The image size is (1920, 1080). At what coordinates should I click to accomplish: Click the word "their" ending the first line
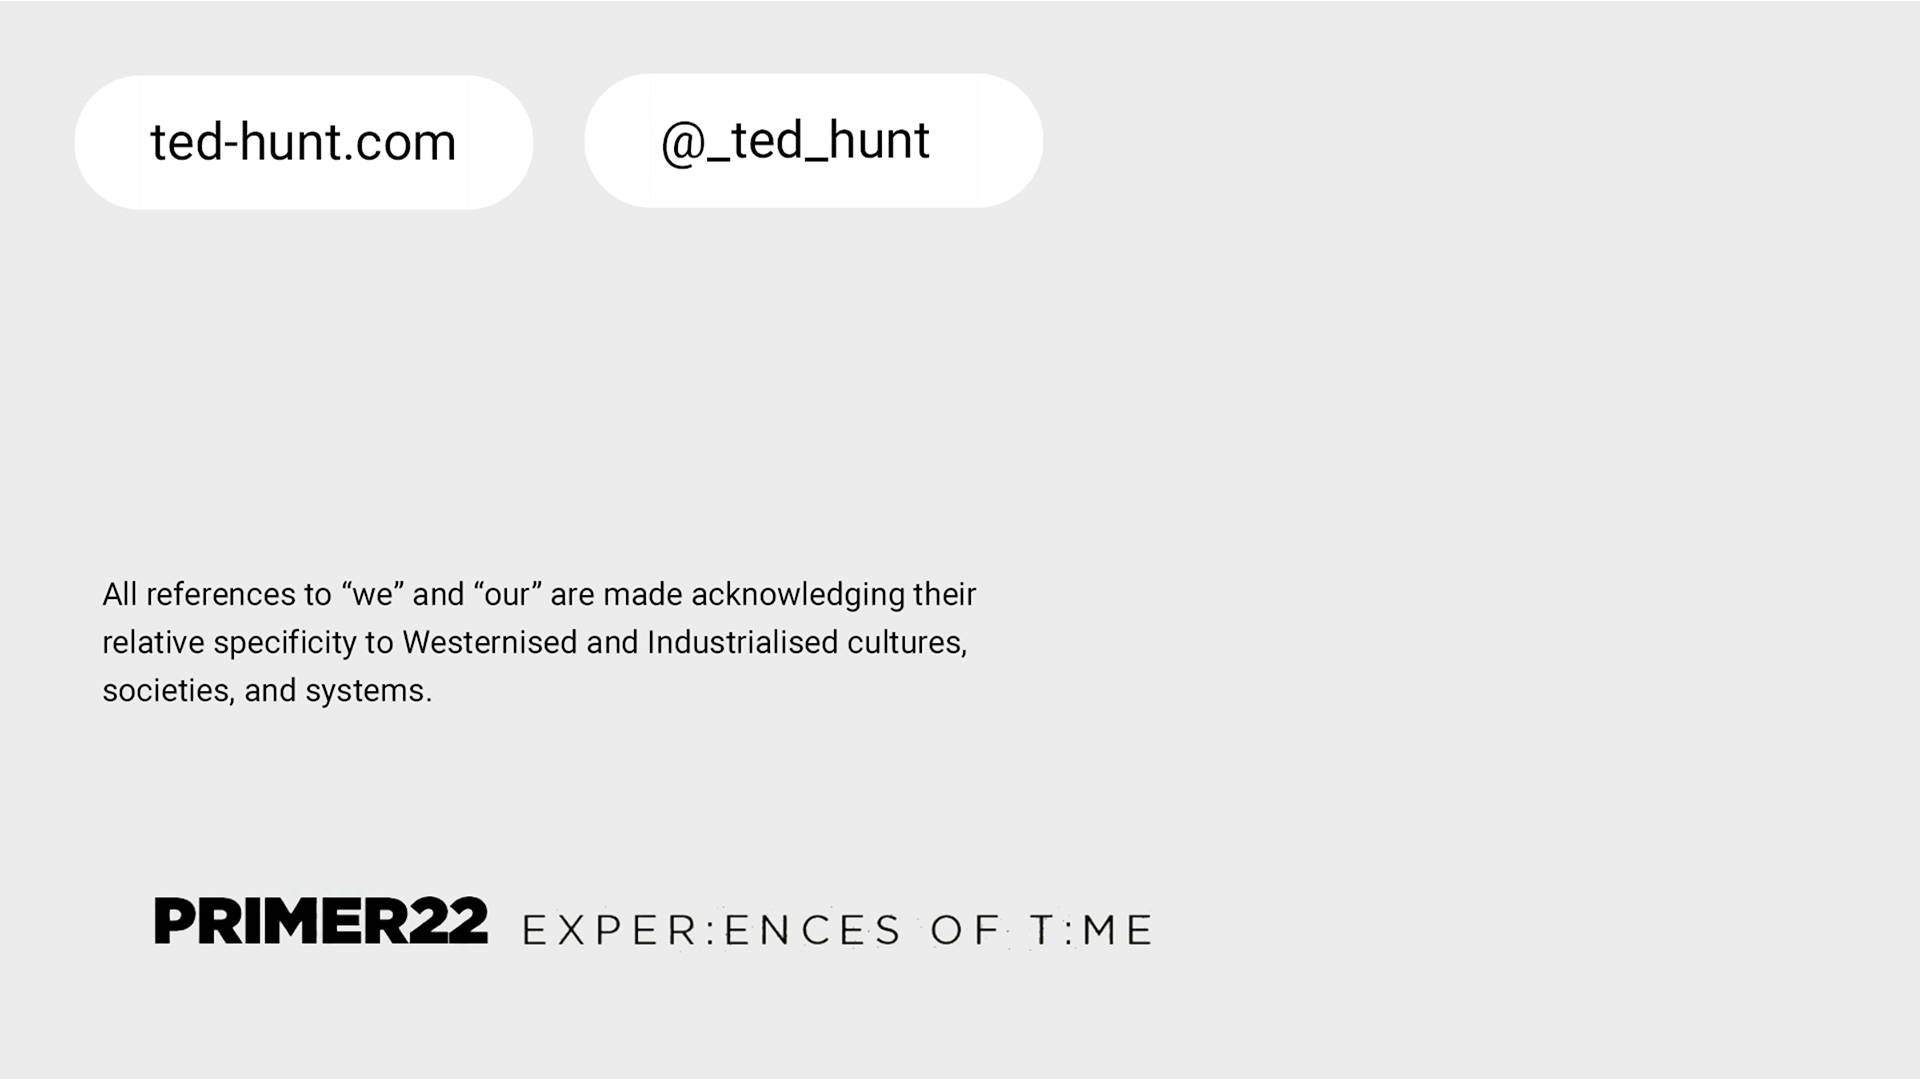pos(944,595)
